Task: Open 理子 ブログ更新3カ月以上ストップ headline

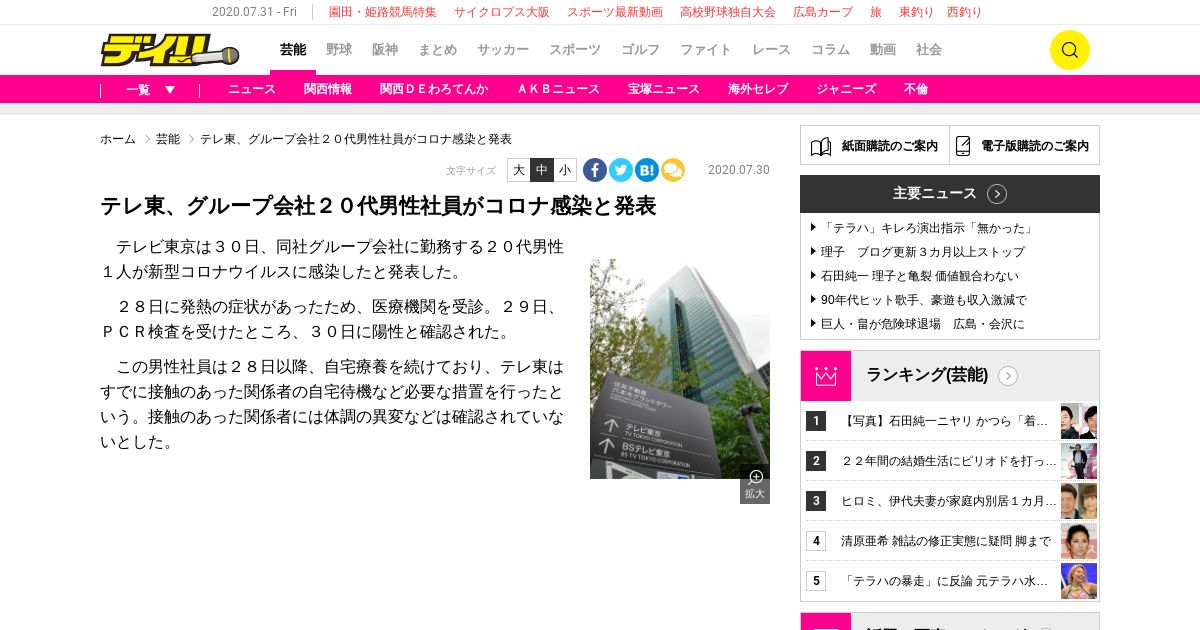Action: coord(923,252)
